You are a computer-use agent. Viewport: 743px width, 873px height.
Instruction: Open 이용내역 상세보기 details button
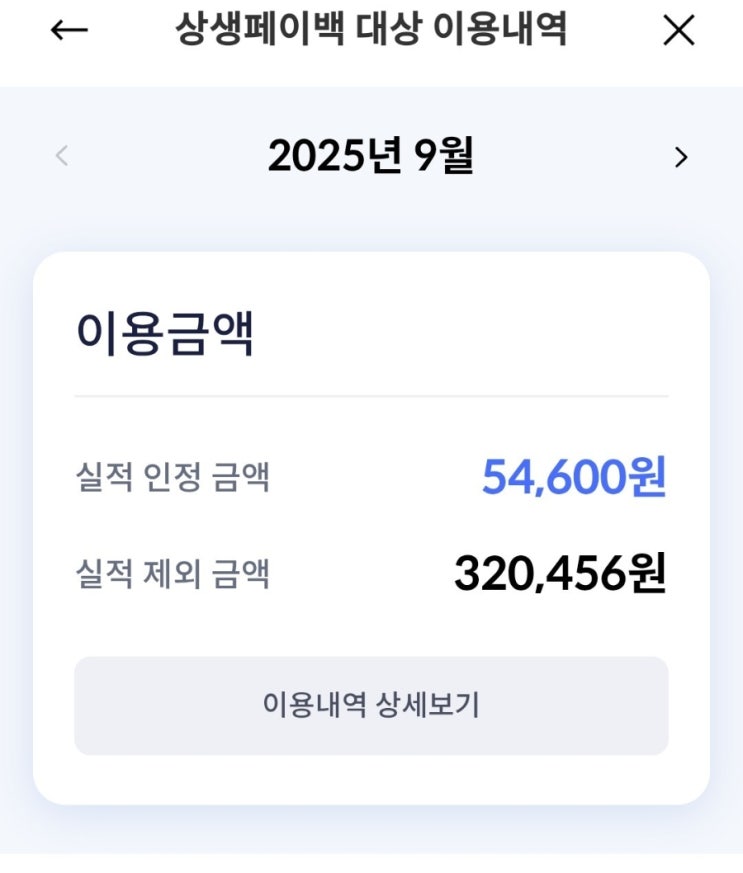pos(371,705)
